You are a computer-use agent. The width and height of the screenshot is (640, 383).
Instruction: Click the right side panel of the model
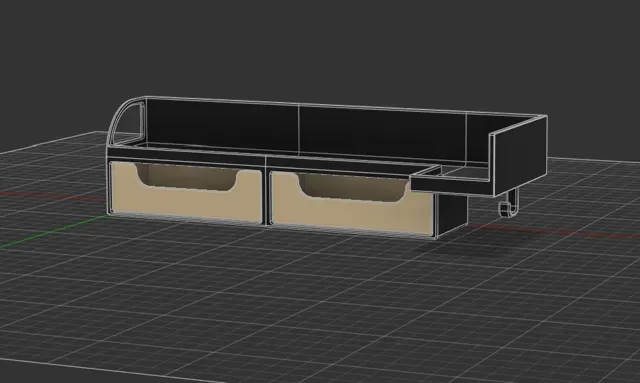click(x=520, y=156)
